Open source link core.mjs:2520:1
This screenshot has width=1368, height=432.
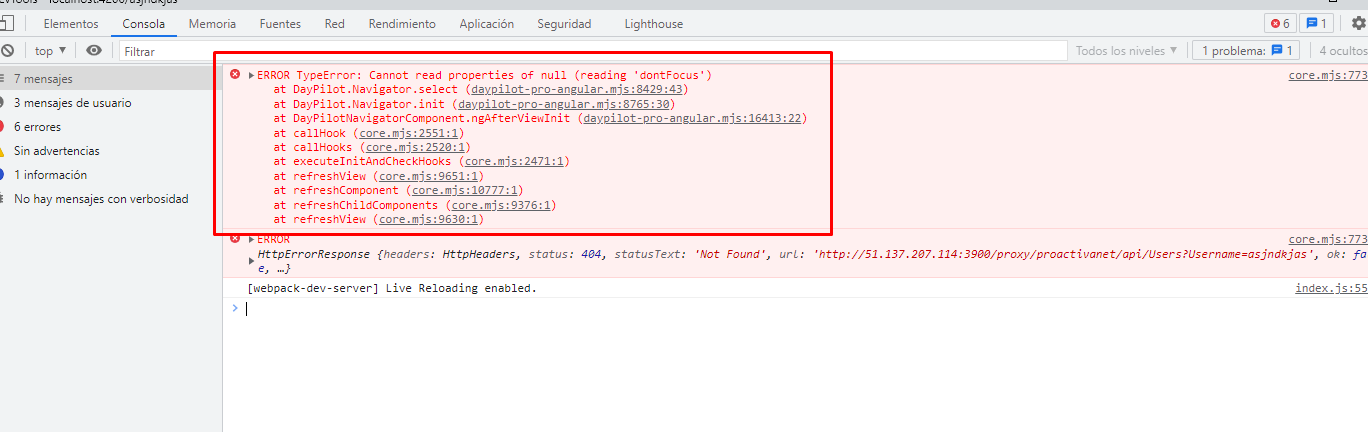[x=414, y=147]
